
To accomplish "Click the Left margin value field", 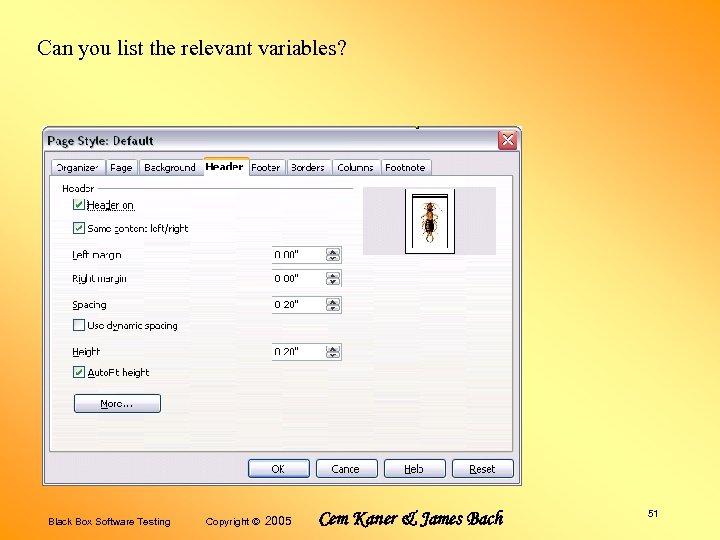I will coord(298,255).
